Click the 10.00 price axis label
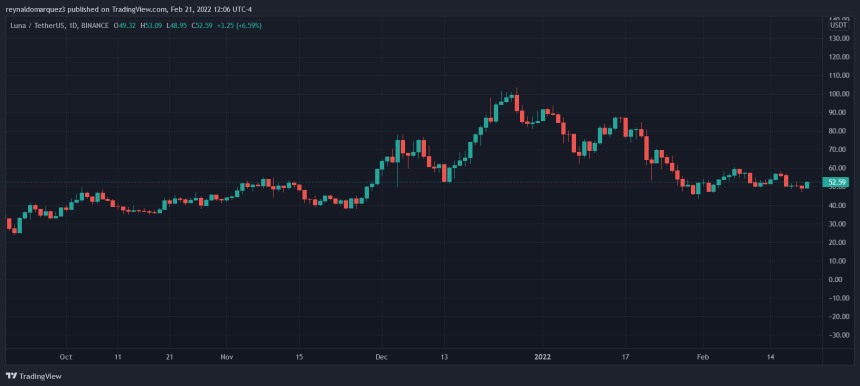This screenshot has width=860, height=386. pos(838,261)
